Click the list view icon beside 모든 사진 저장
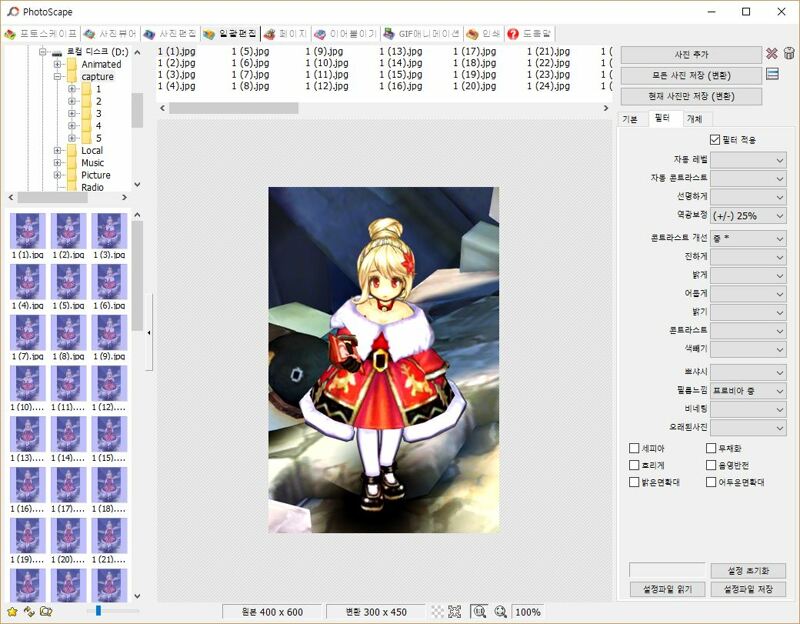Image resolution: width=800 pixels, height=624 pixels. click(x=772, y=74)
